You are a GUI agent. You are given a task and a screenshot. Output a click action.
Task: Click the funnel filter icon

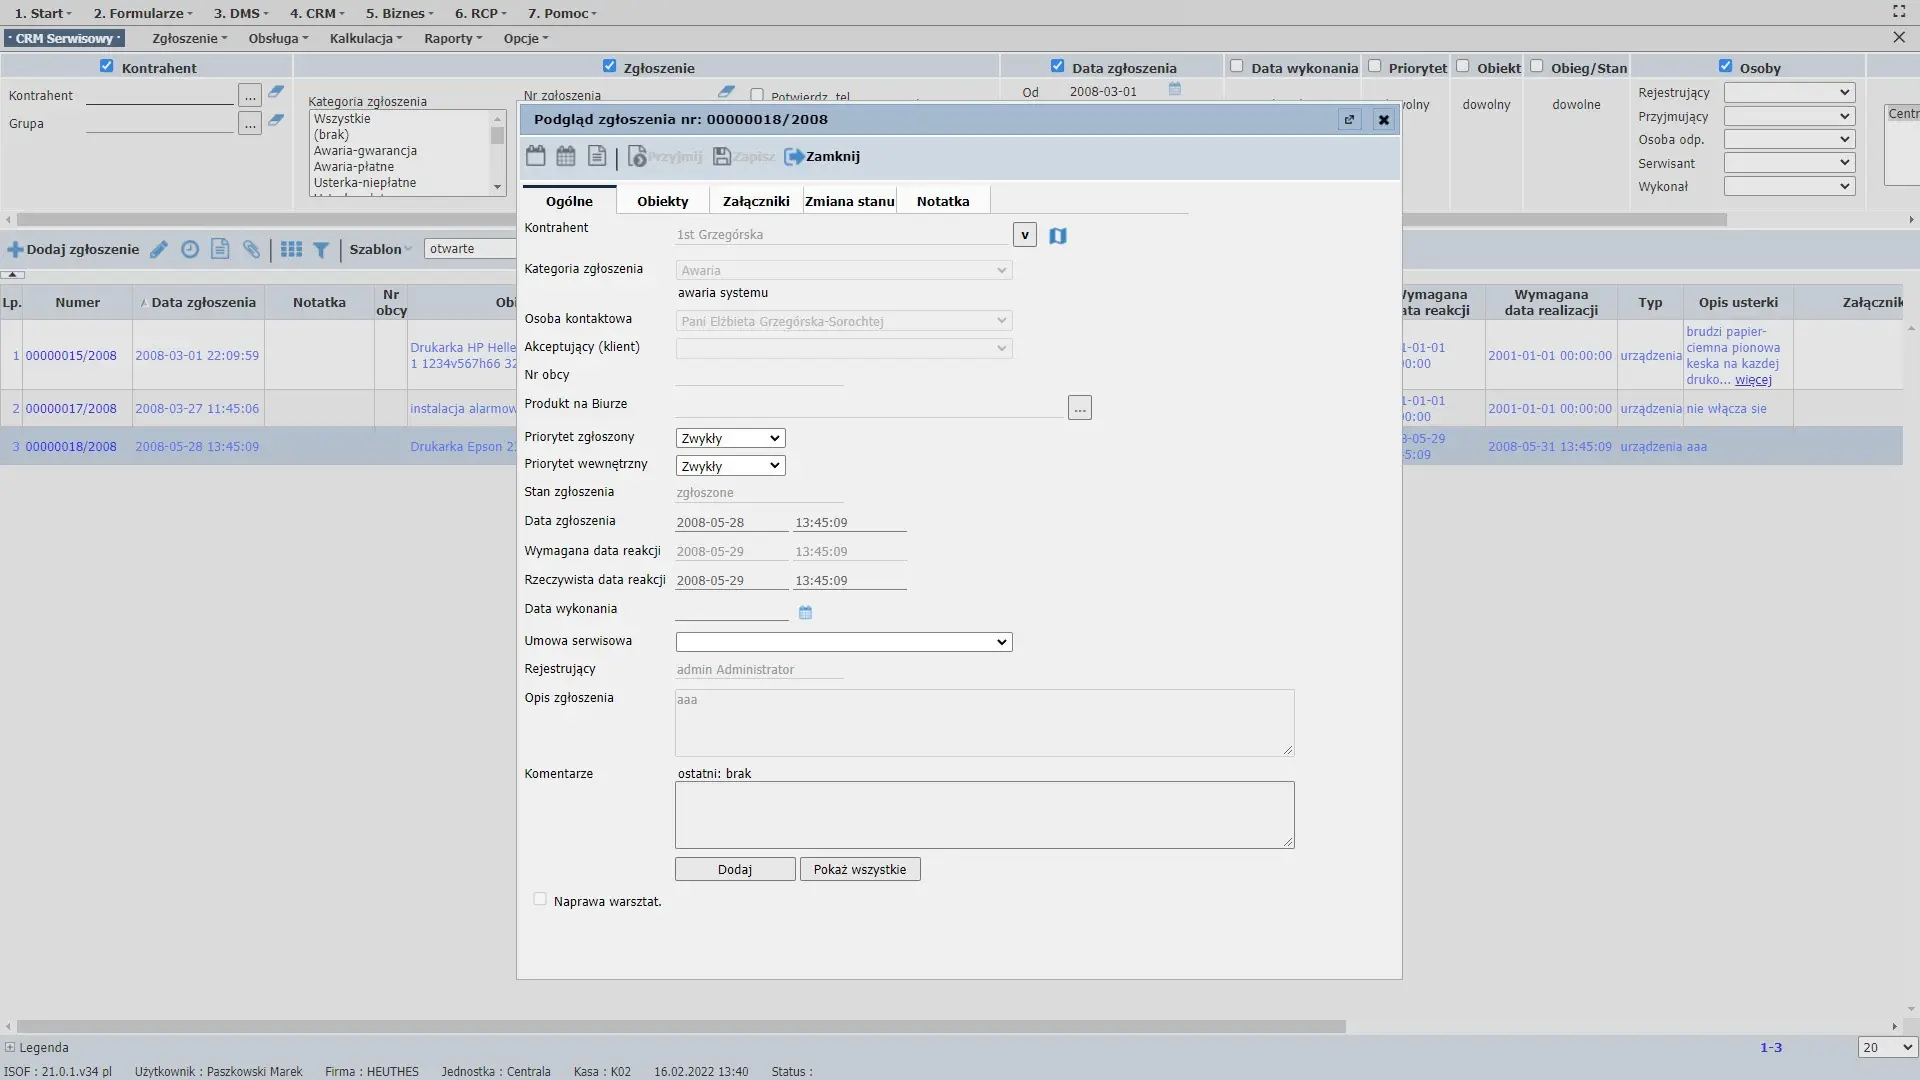pyautogui.click(x=321, y=250)
